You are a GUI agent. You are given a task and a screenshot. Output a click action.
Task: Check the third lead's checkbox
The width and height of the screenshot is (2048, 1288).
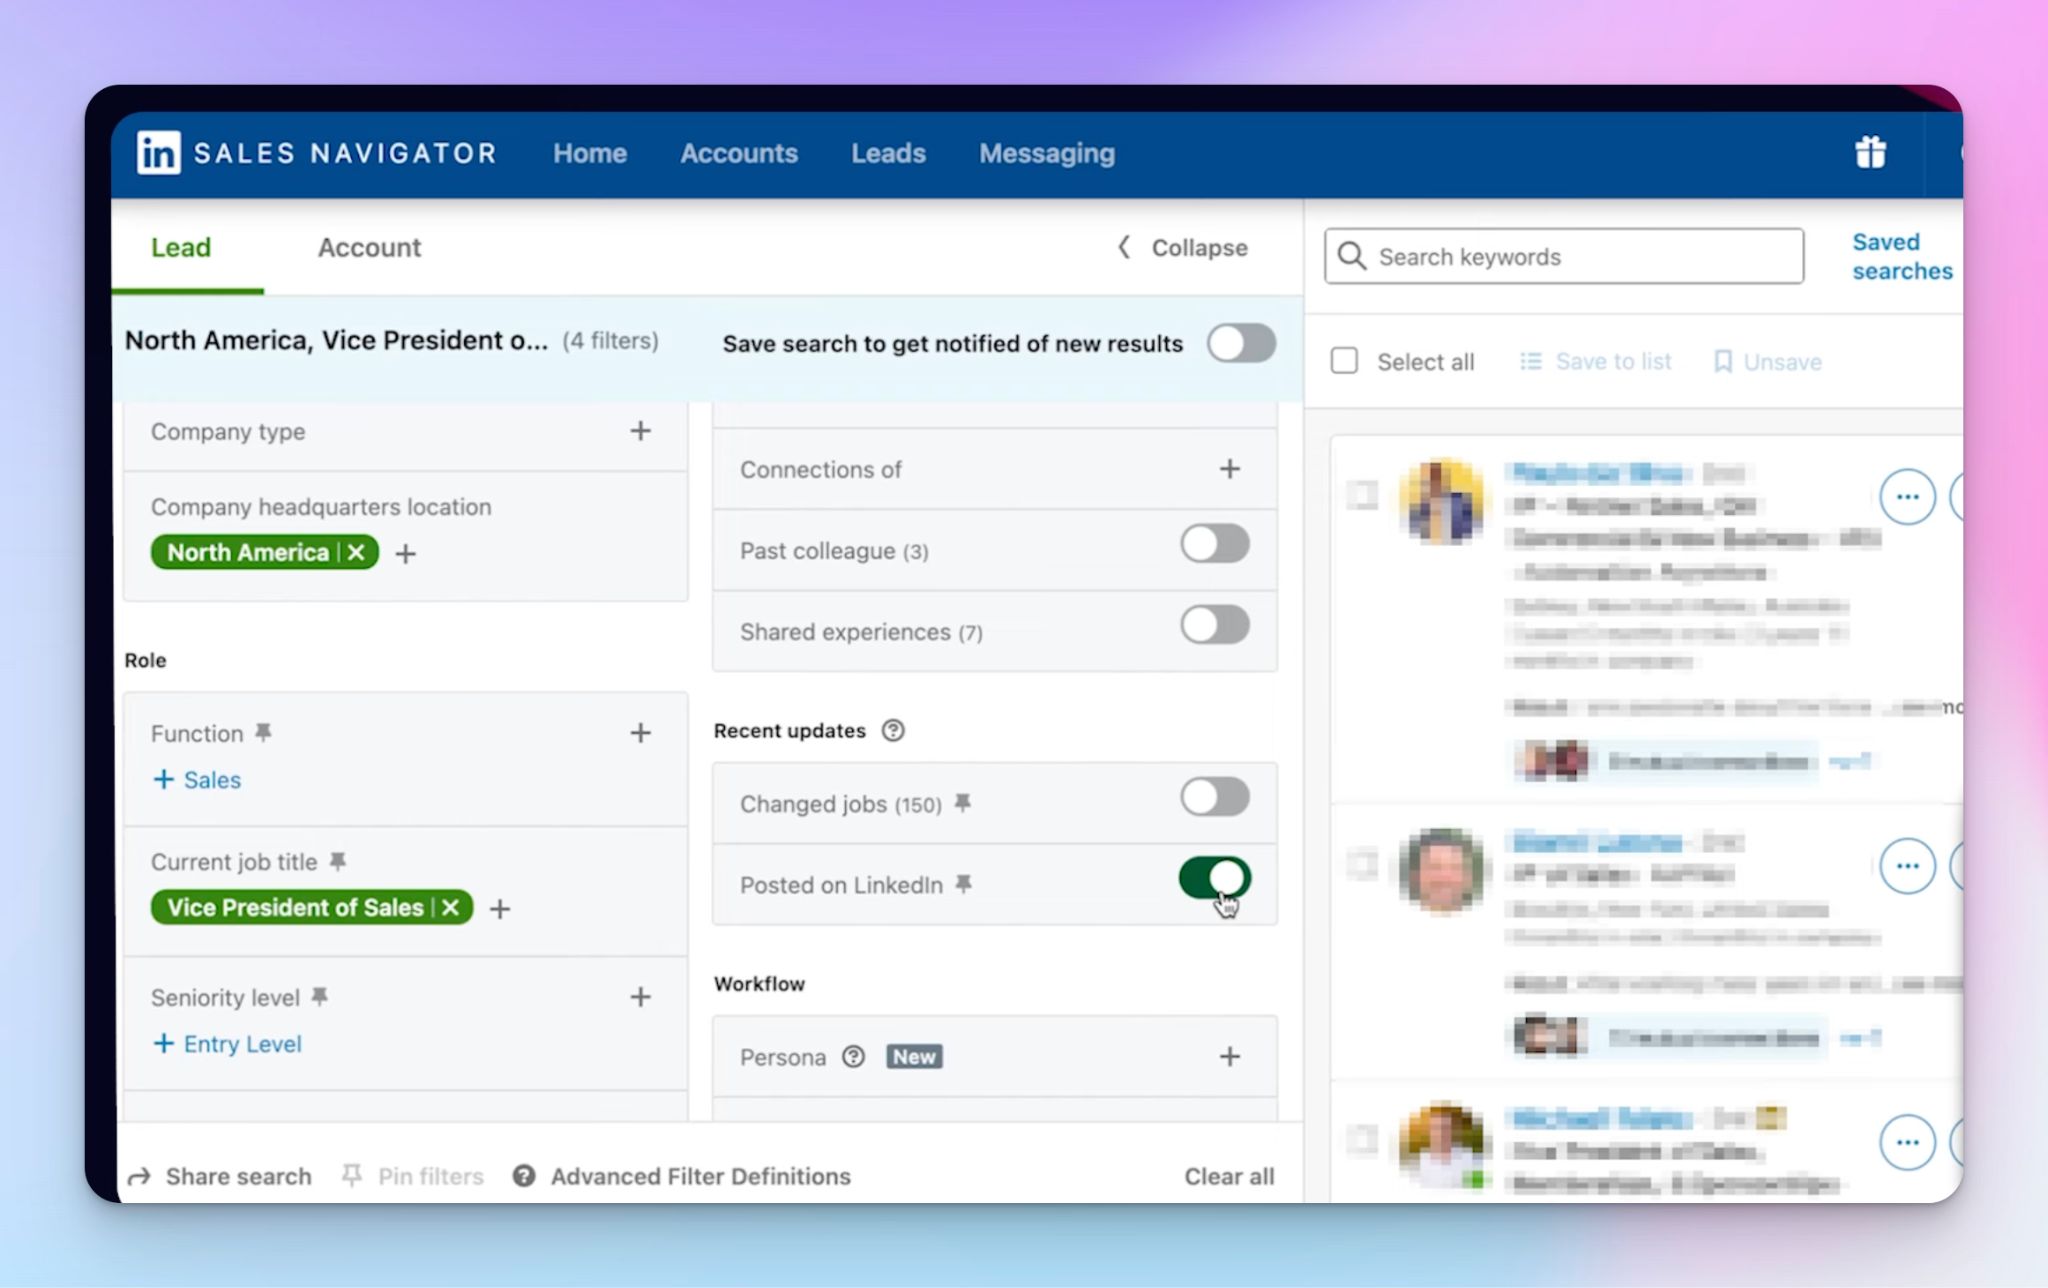point(1362,1139)
